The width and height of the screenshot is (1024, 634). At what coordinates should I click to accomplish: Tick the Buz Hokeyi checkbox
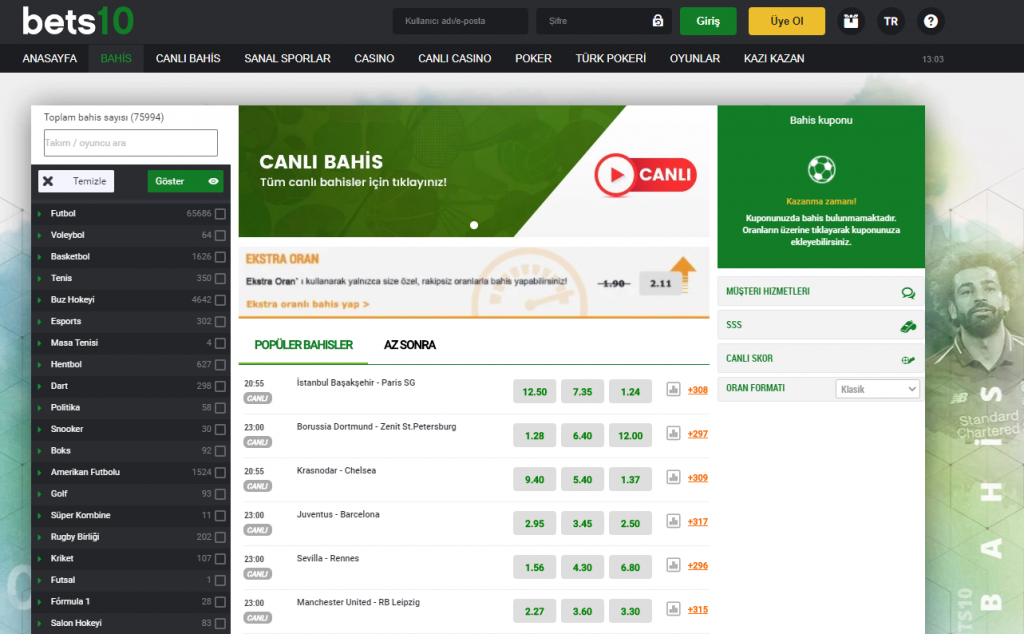pos(220,300)
